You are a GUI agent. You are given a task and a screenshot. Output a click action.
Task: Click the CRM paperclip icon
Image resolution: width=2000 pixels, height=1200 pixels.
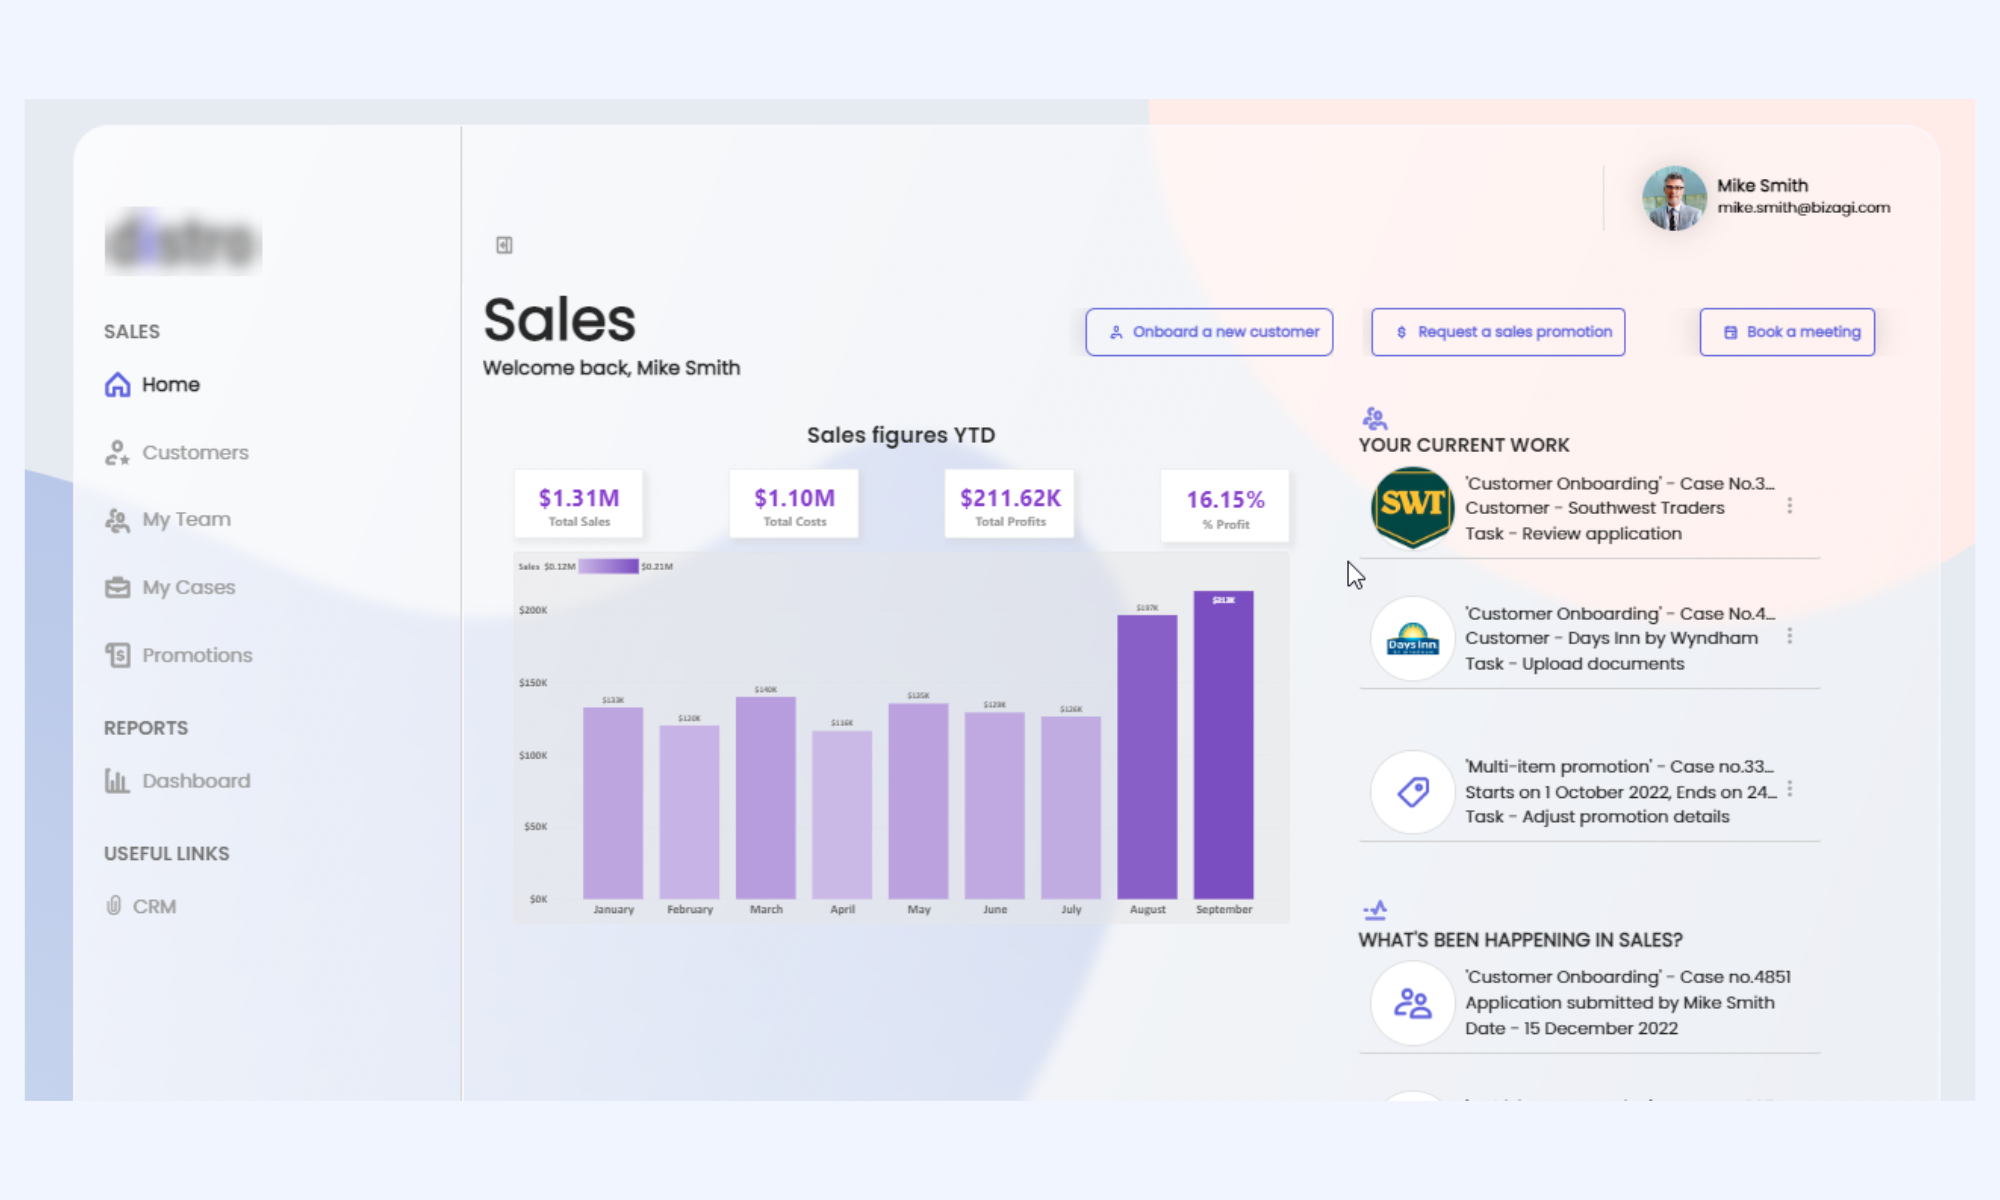point(114,906)
